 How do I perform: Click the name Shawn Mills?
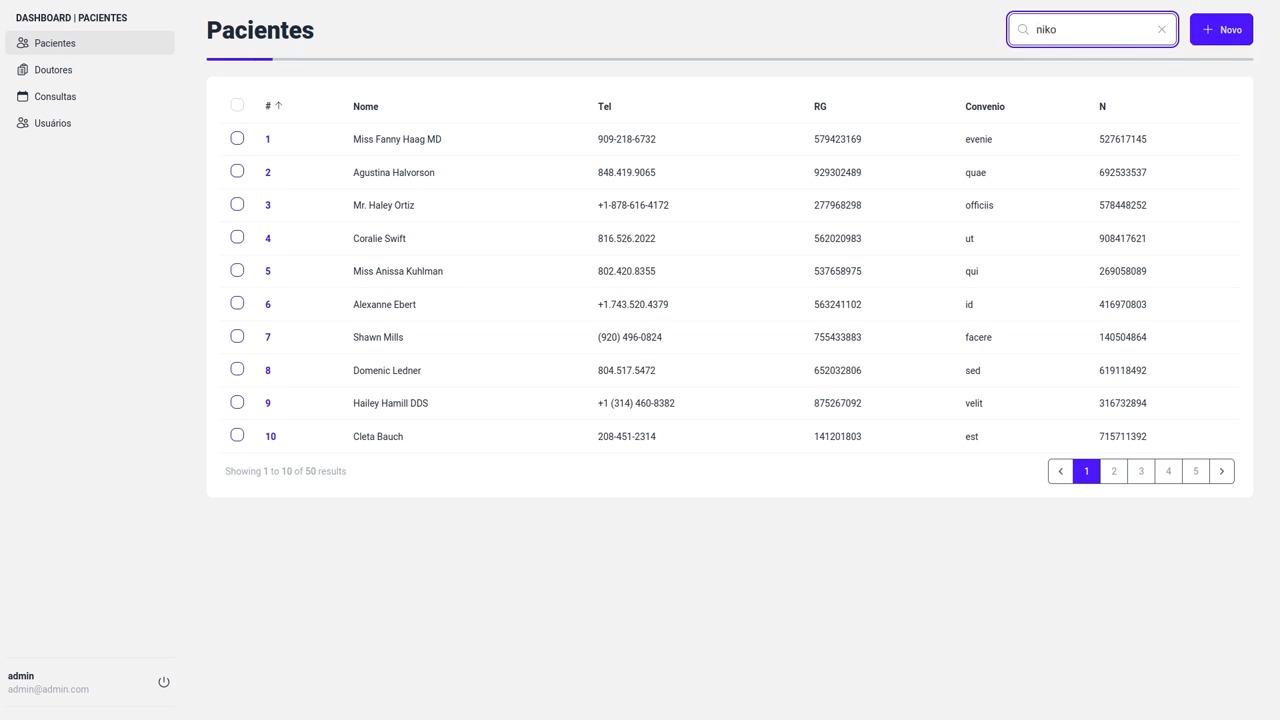[x=378, y=338]
